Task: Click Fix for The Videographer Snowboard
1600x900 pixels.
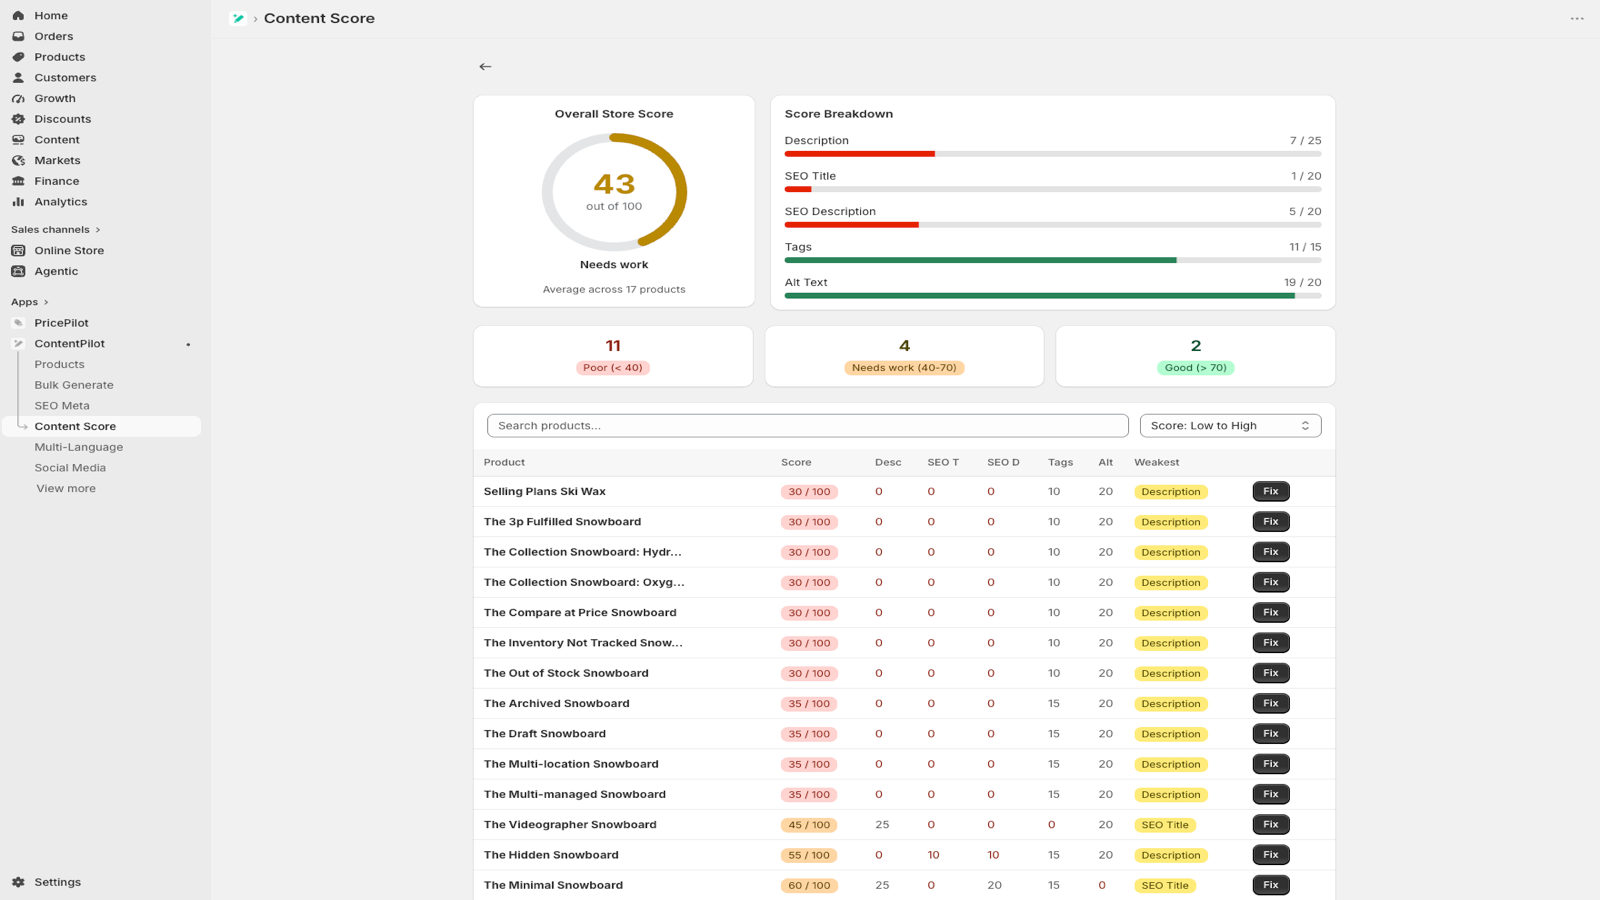Action: 1270,824
